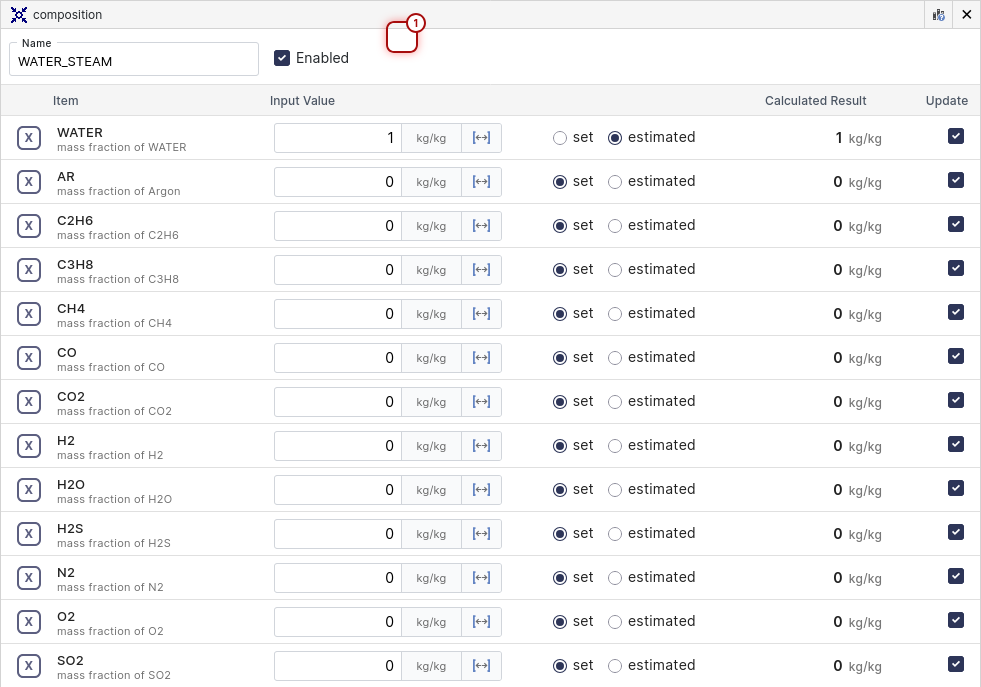Open the kg/kg unit selector for O2

click(x=431, y=622)
